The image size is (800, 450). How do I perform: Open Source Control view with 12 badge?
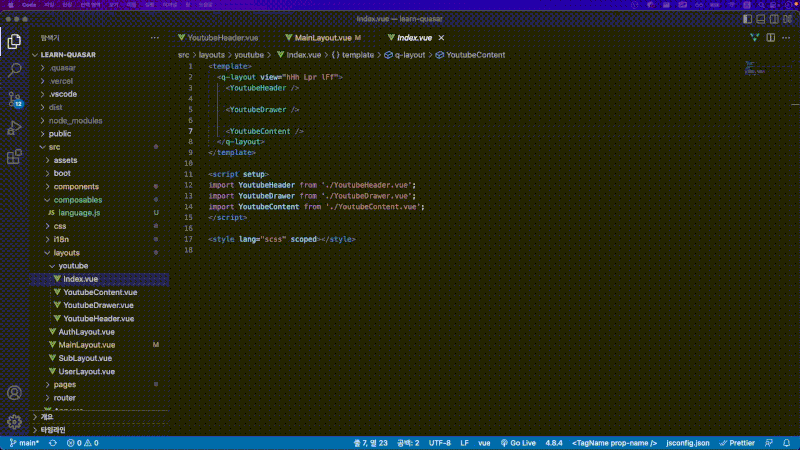click(x=14, y=99)
